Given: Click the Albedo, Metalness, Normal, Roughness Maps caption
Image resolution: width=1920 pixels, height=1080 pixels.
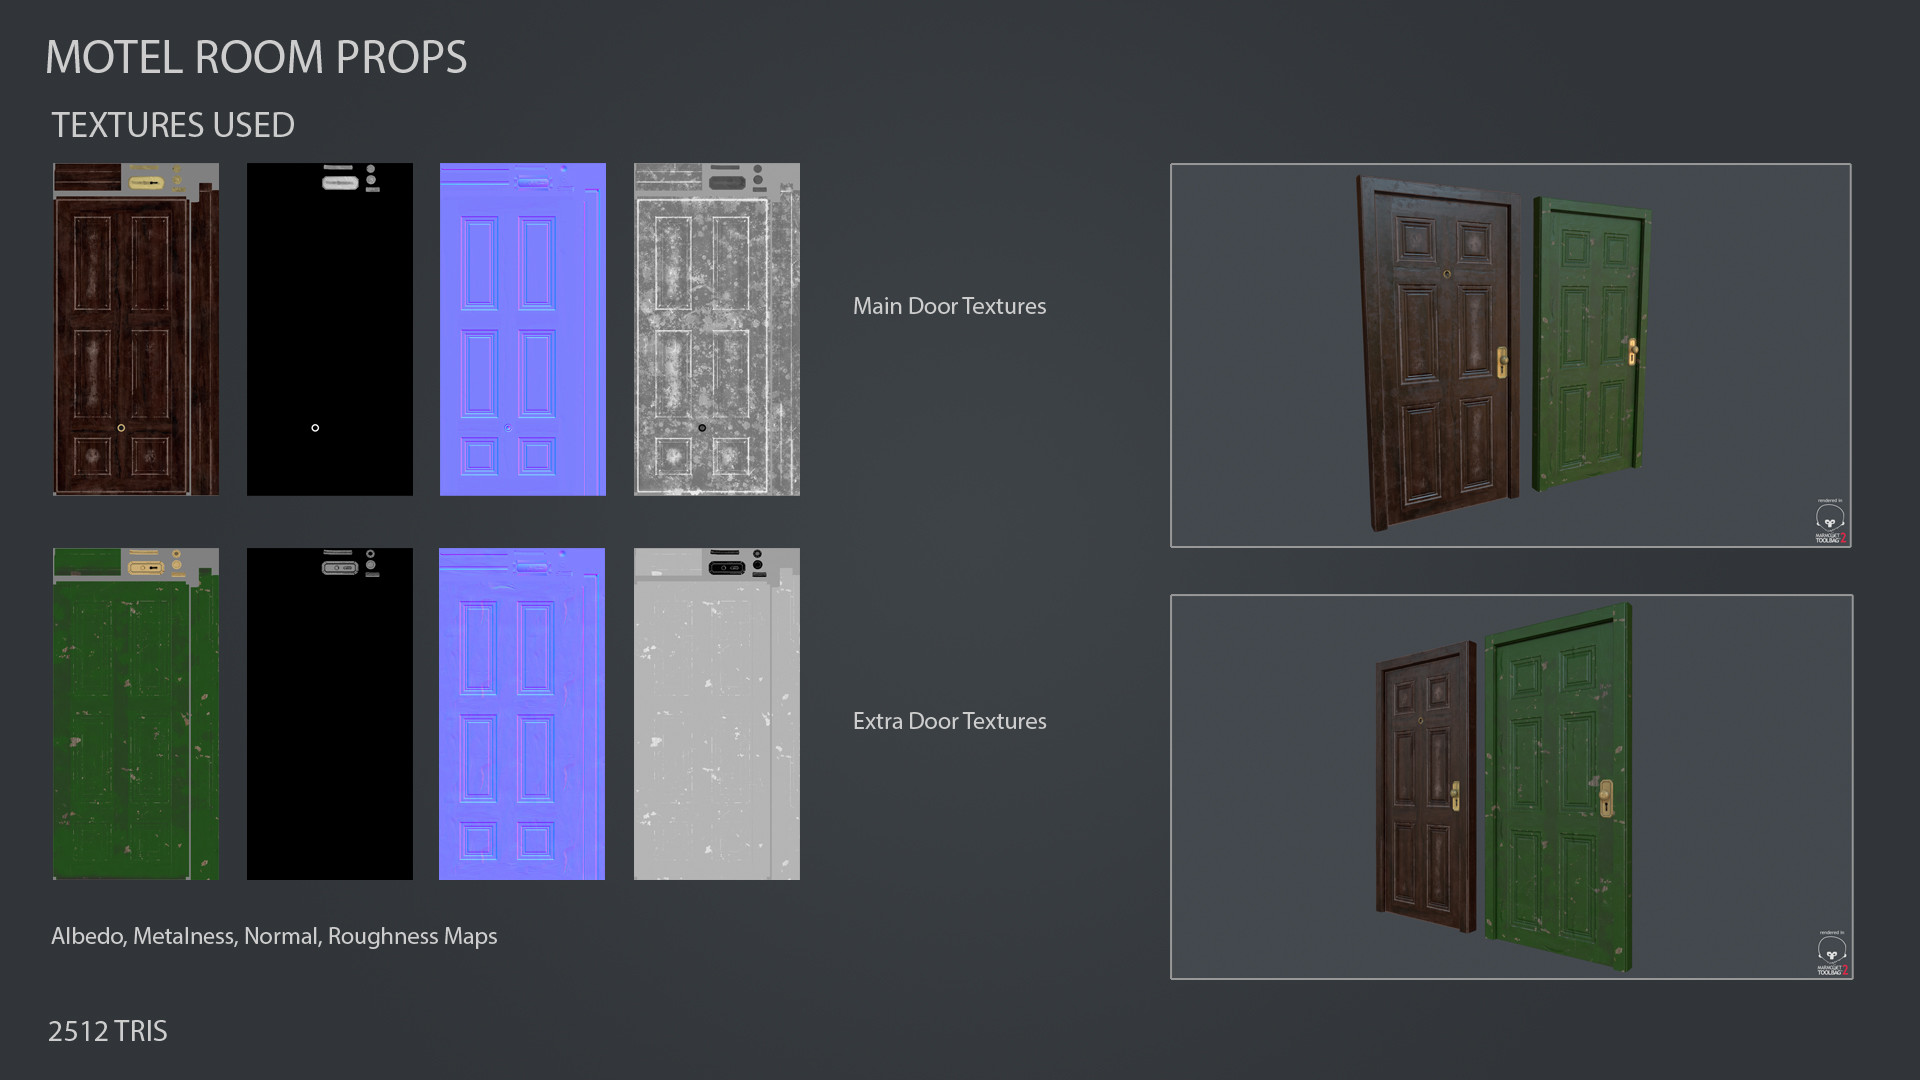Looking at the screenshot, I should click(273, 936).
